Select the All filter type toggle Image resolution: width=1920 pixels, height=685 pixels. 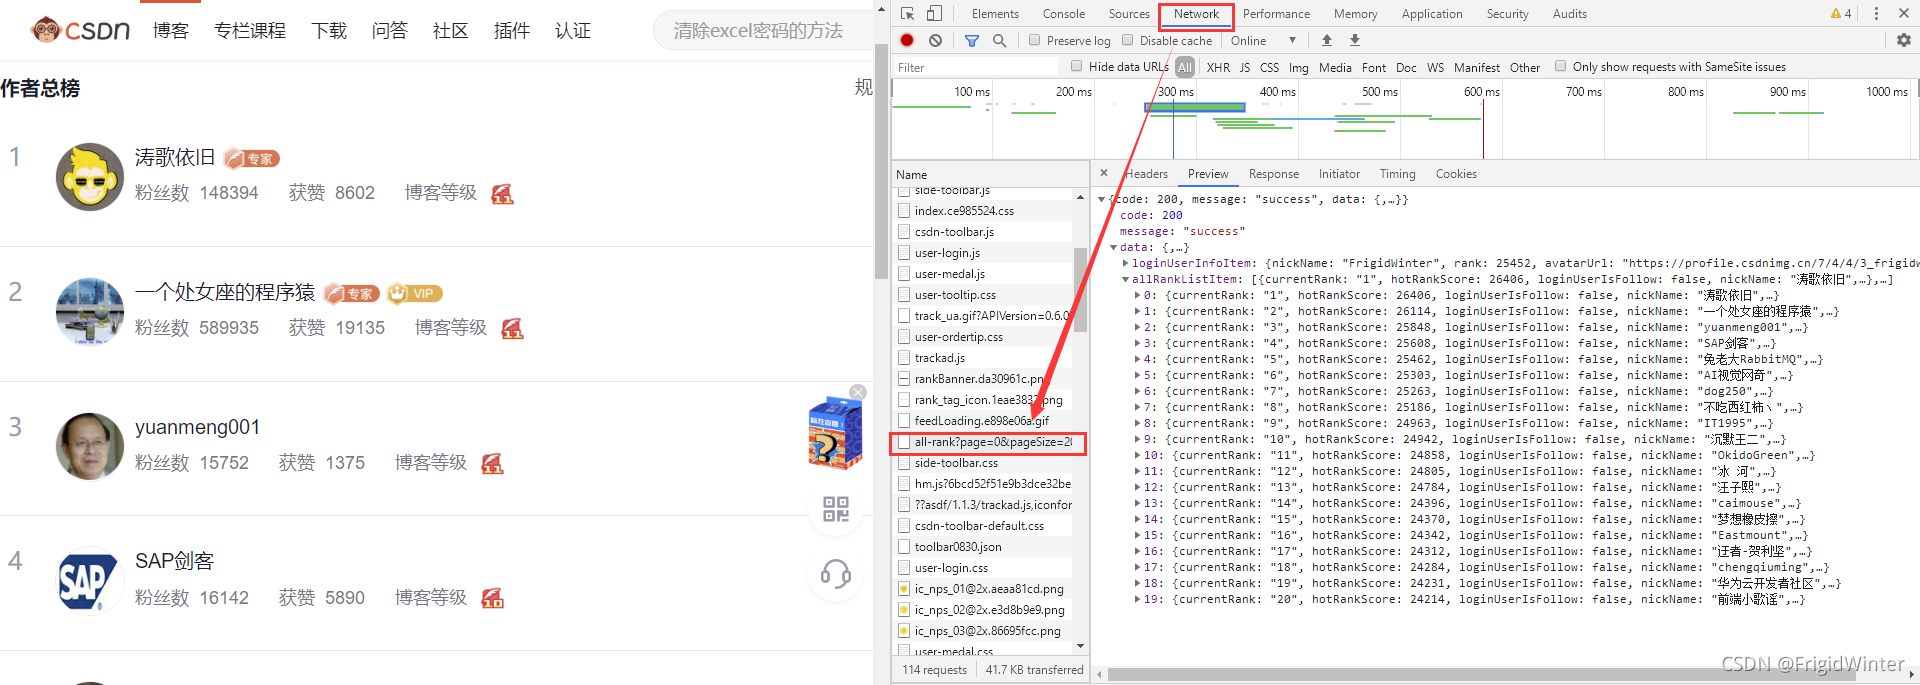(1185, 67)
